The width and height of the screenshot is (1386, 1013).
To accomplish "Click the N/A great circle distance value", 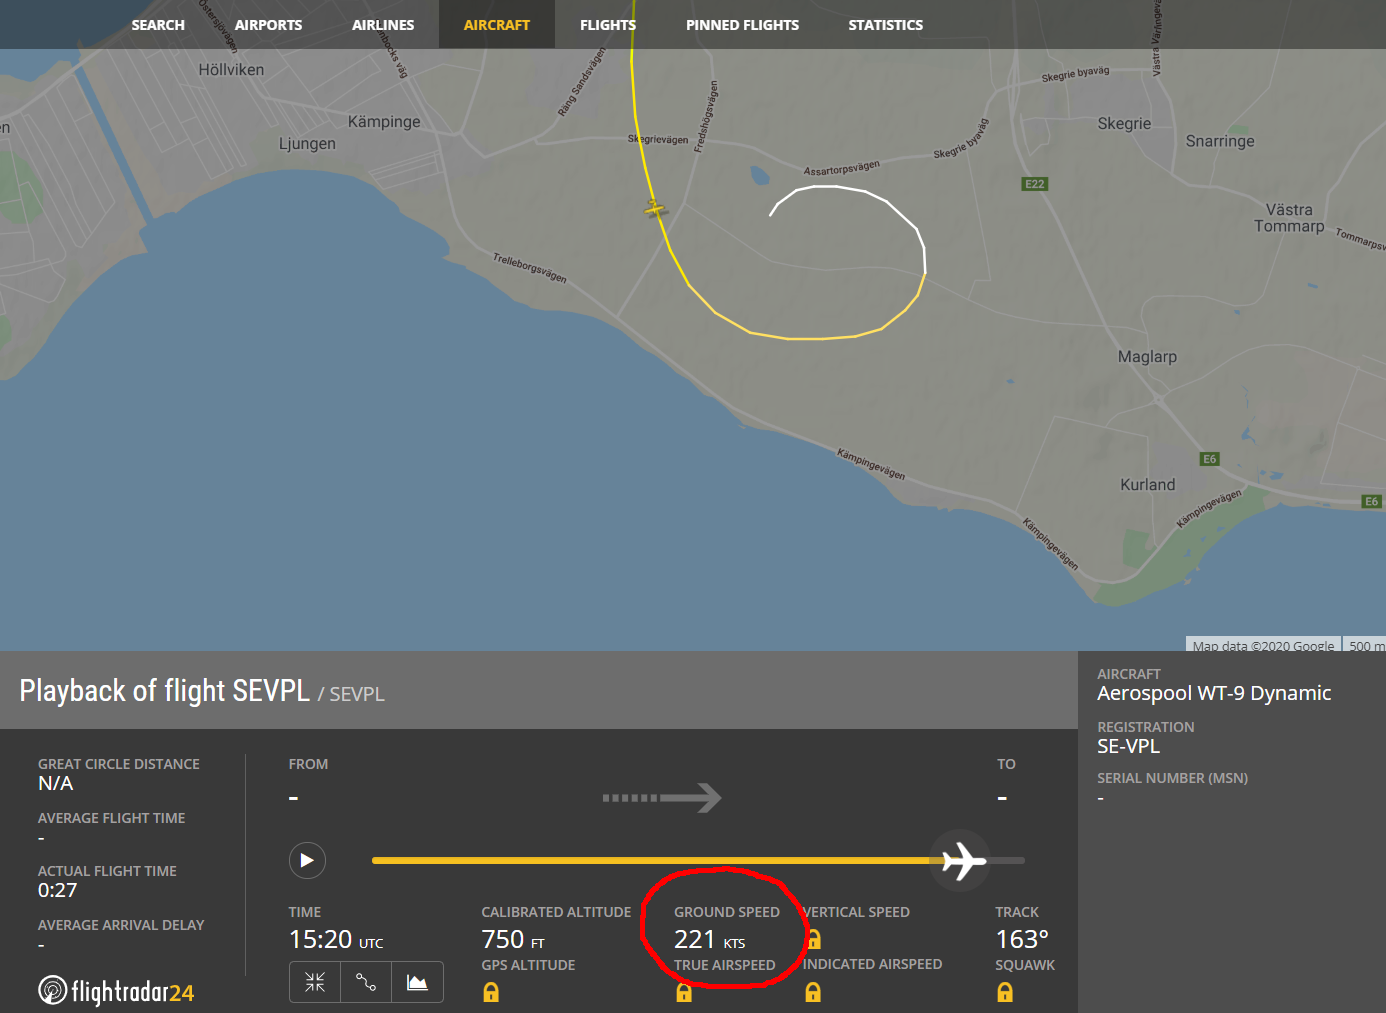I will click(x=56, y=783).
